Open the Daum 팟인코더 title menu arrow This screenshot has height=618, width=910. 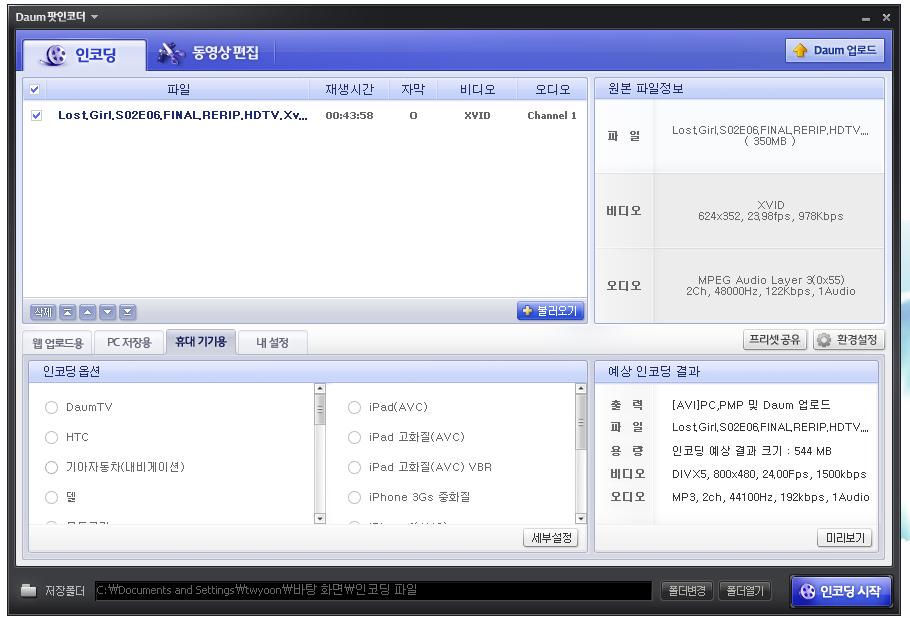[x=94, y=17]
